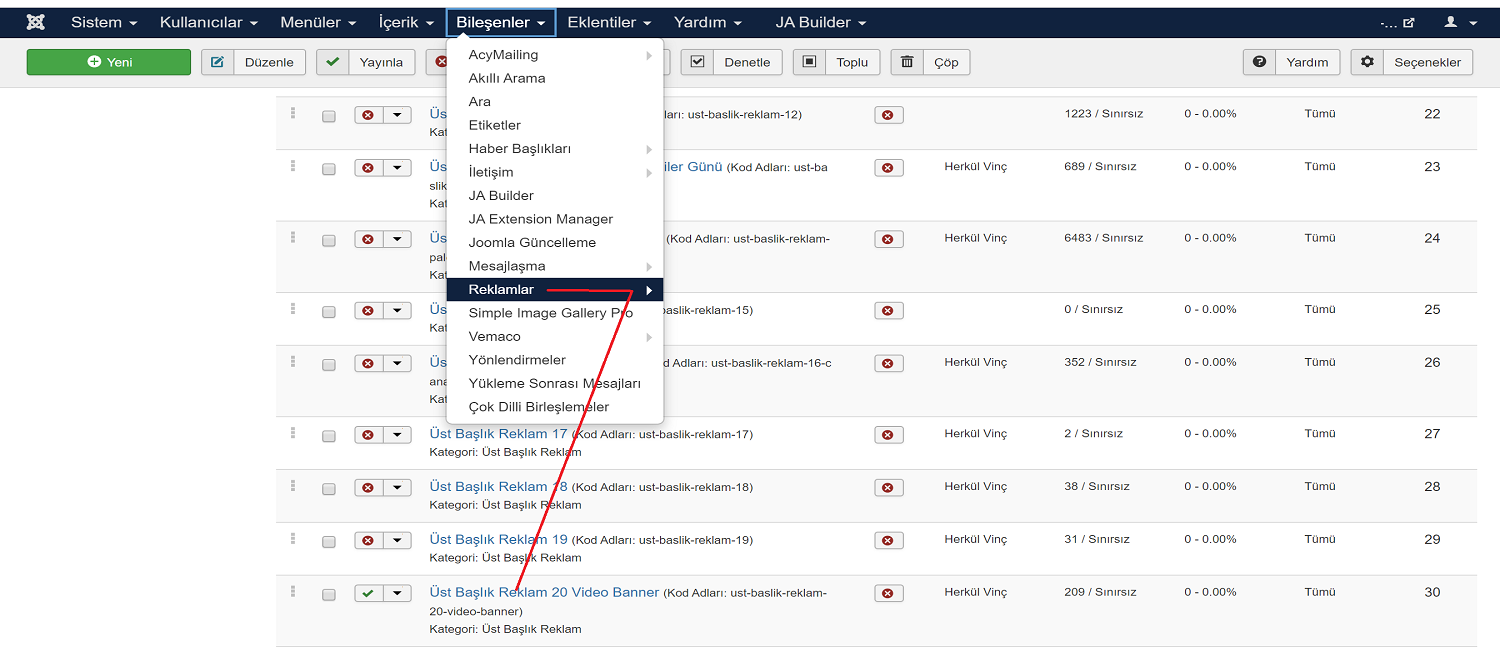Check the Reklam 20 Video Banner row checkbox
This screenshot has height=650, width=1500.
coord(329,594)
